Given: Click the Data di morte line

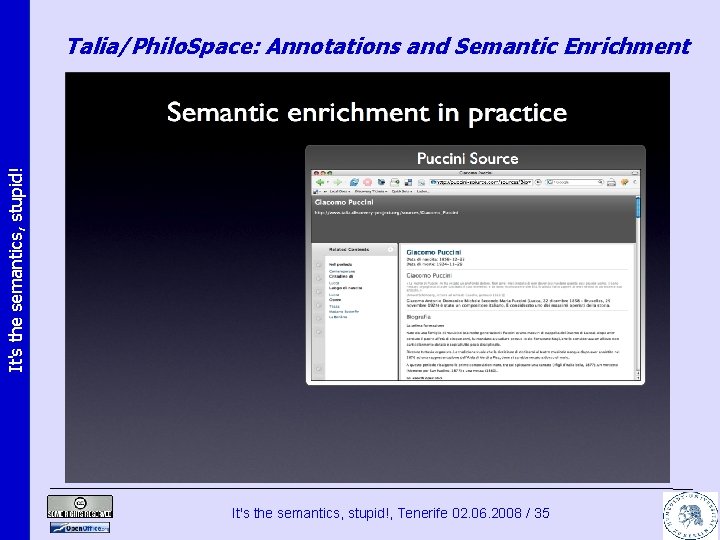Looking at the screenshot, I should click(x=434, y=264).
